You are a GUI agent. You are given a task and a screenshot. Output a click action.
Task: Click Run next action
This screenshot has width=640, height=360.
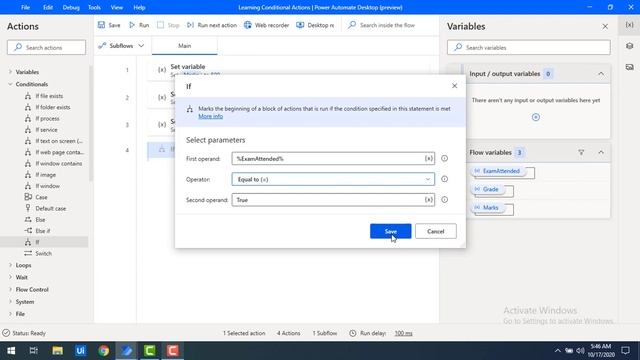tap(212, 25)
